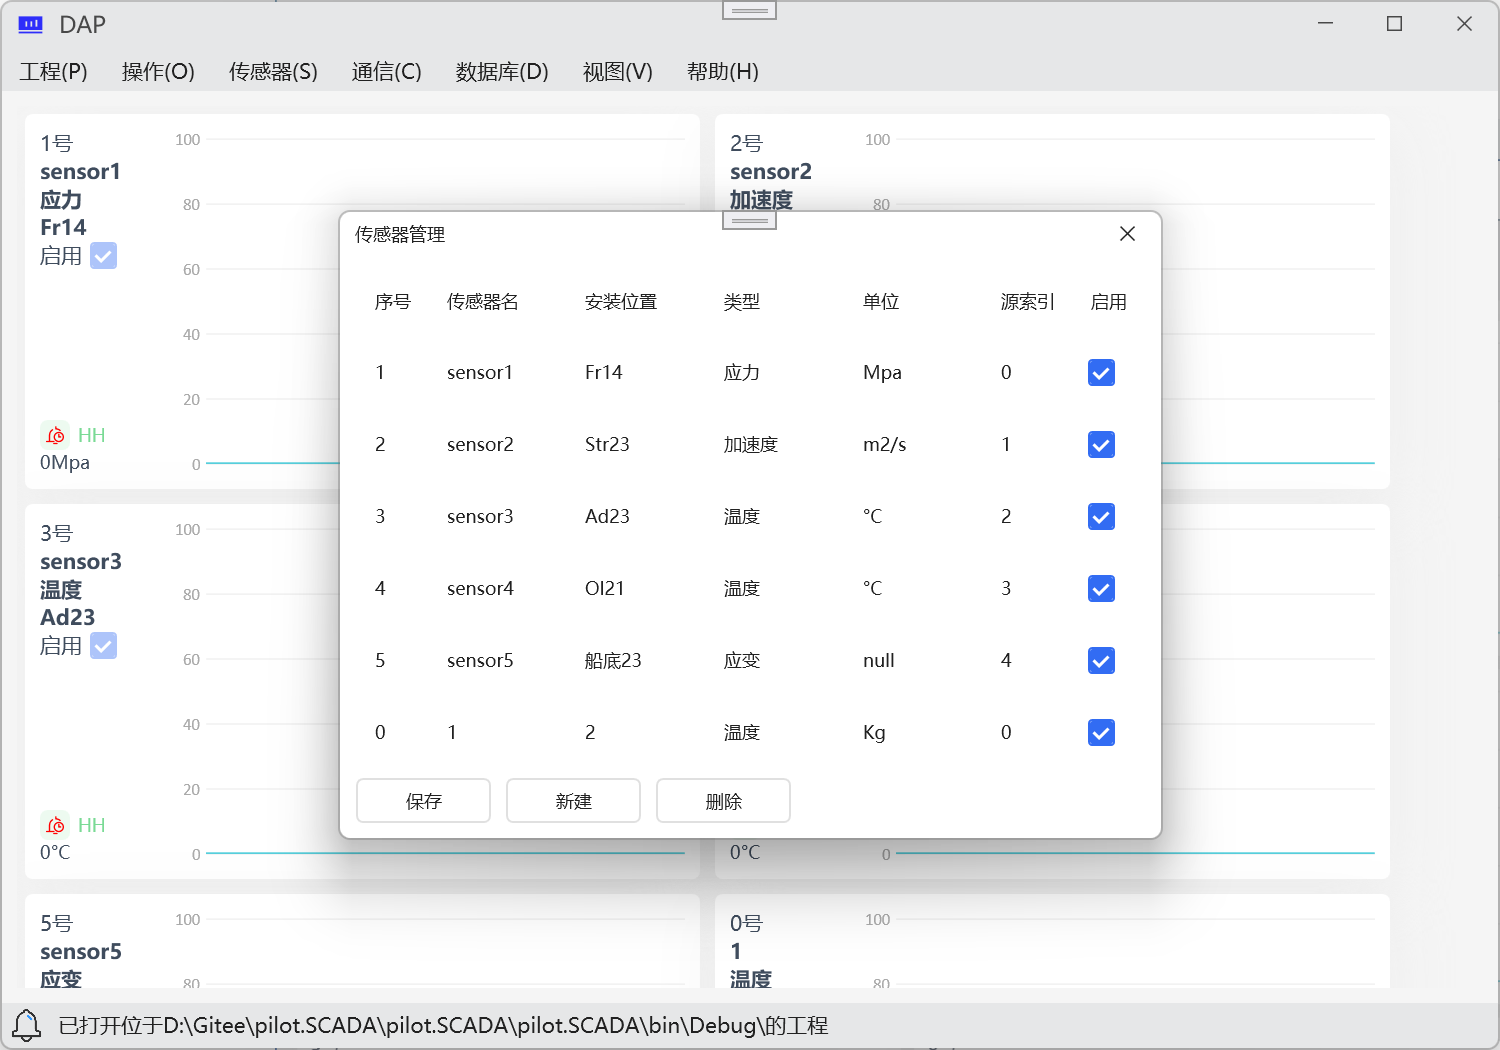1500x1050 pixels.
Task: Click the HH alarm label on sensor3 card
Action: click(x=91, y=825)
